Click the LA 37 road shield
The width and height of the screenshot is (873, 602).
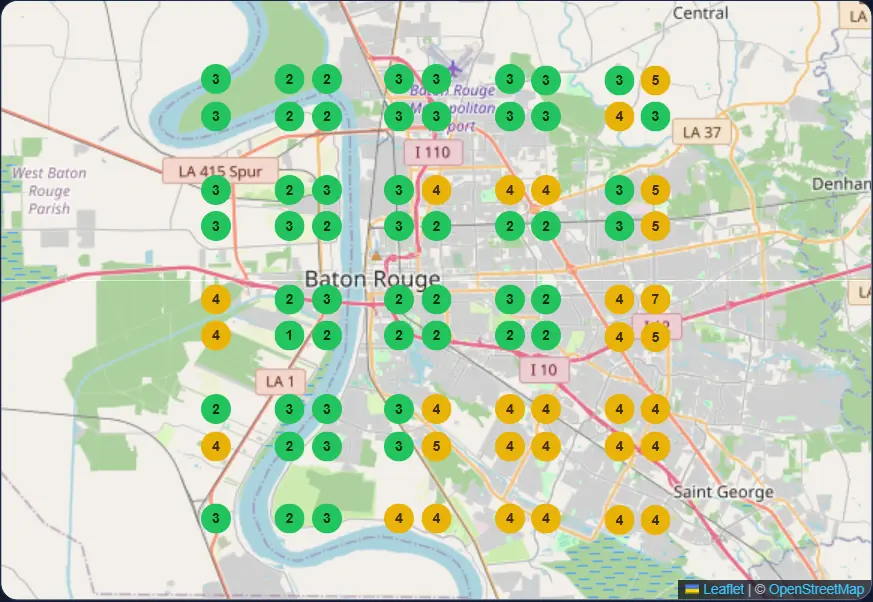pyautogui.click(x=702, y=133)
